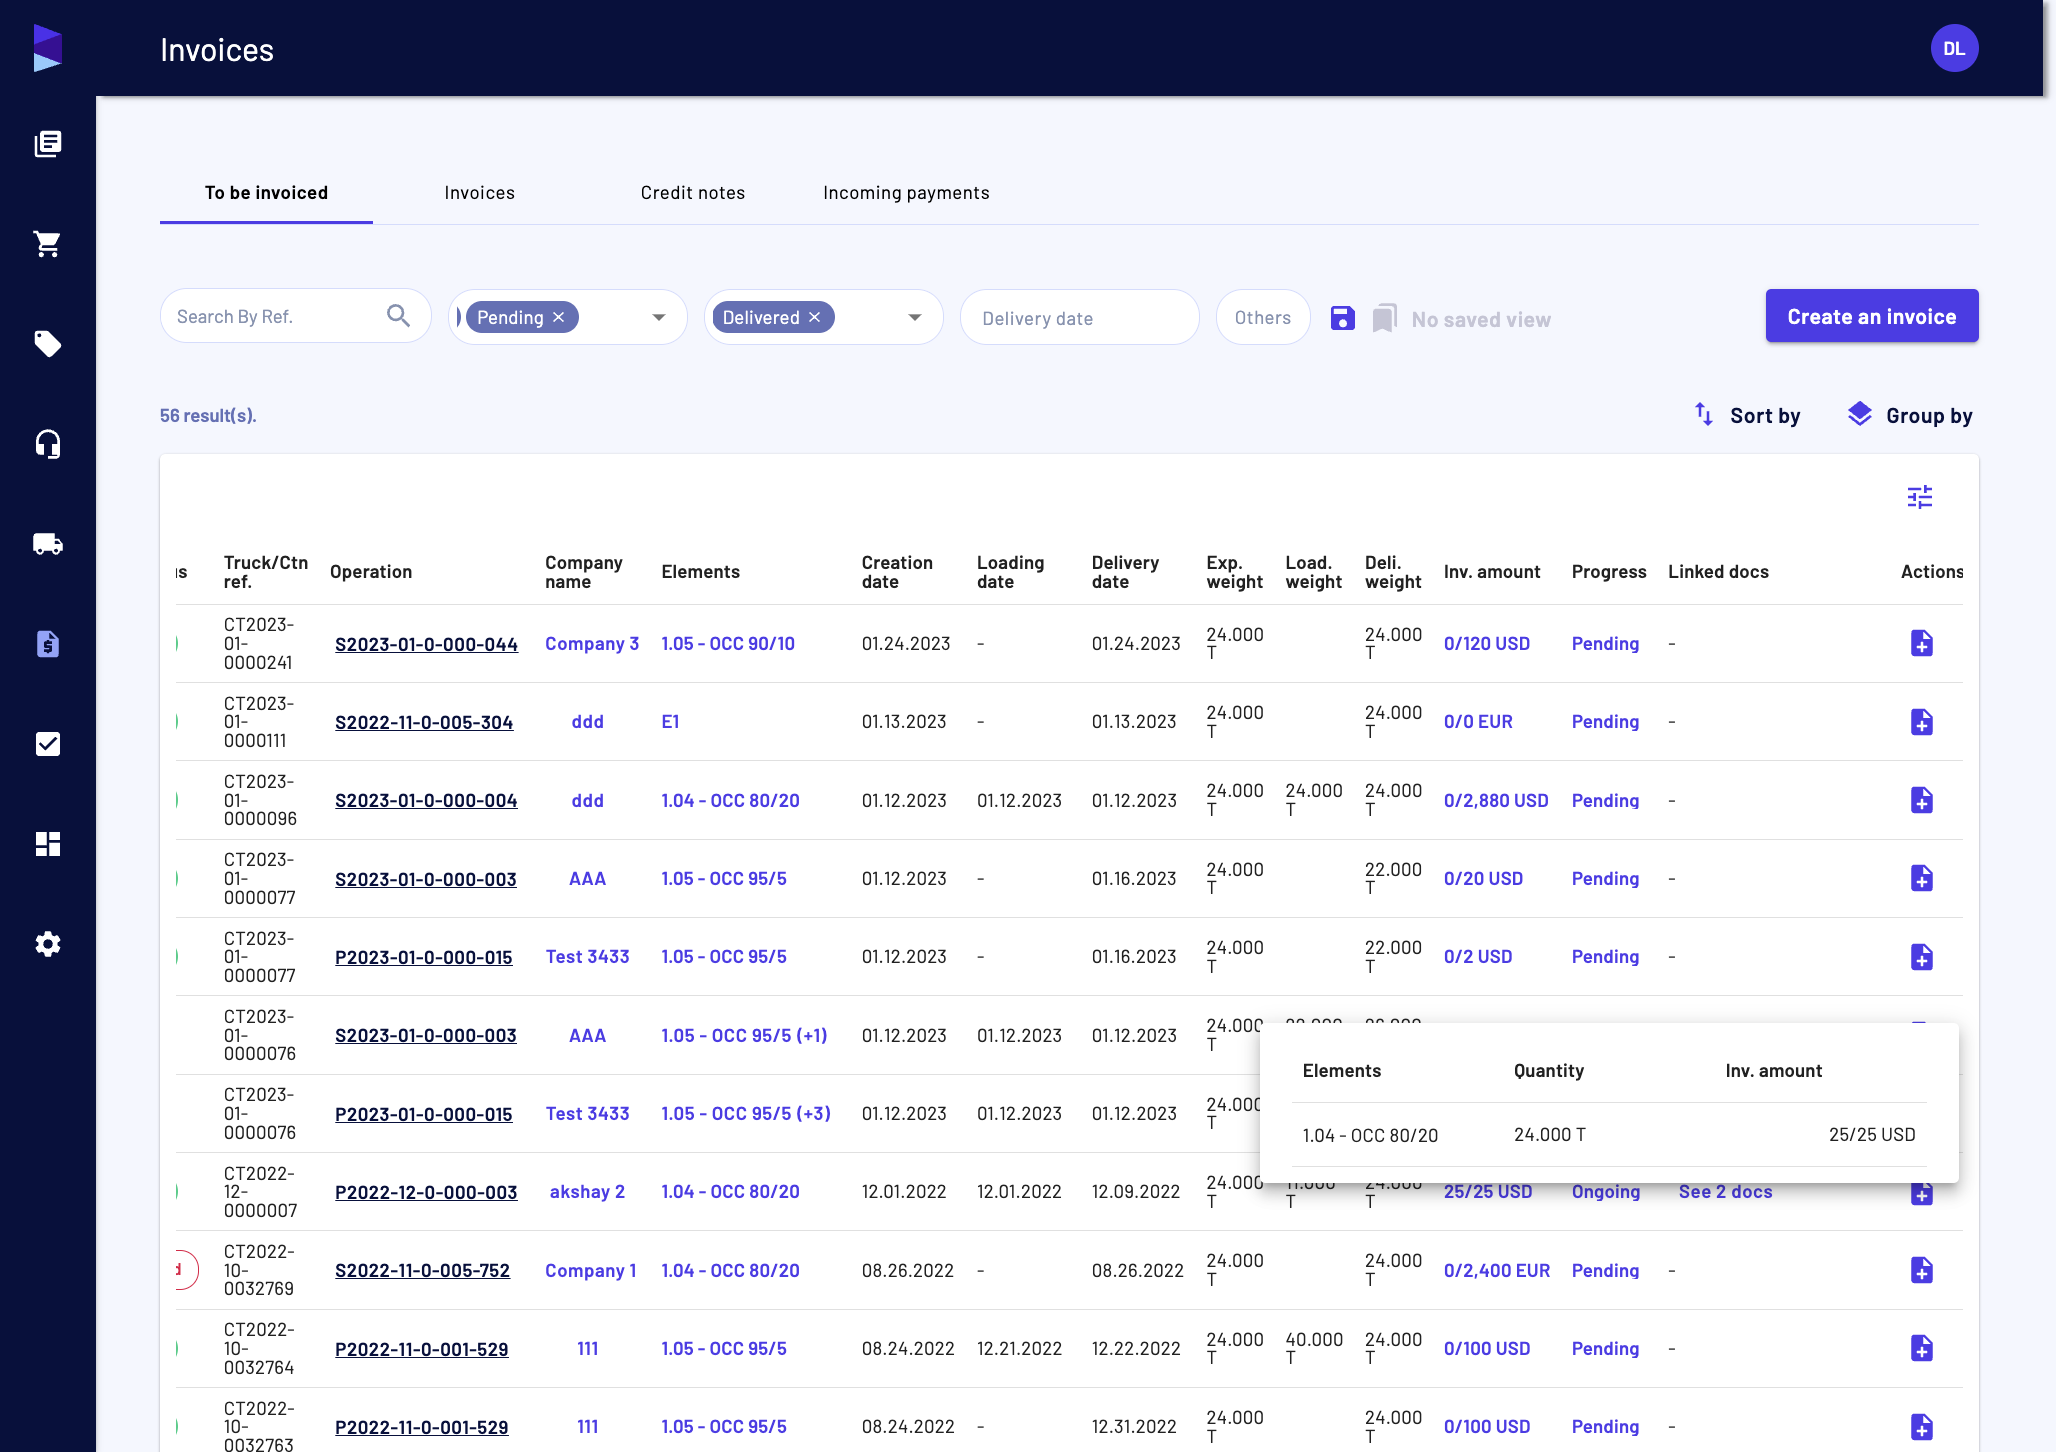Click the price tag sidebar icon
Image resolution: width=2056 pixels, height=1452 pixels.
(x=47, y=344)
